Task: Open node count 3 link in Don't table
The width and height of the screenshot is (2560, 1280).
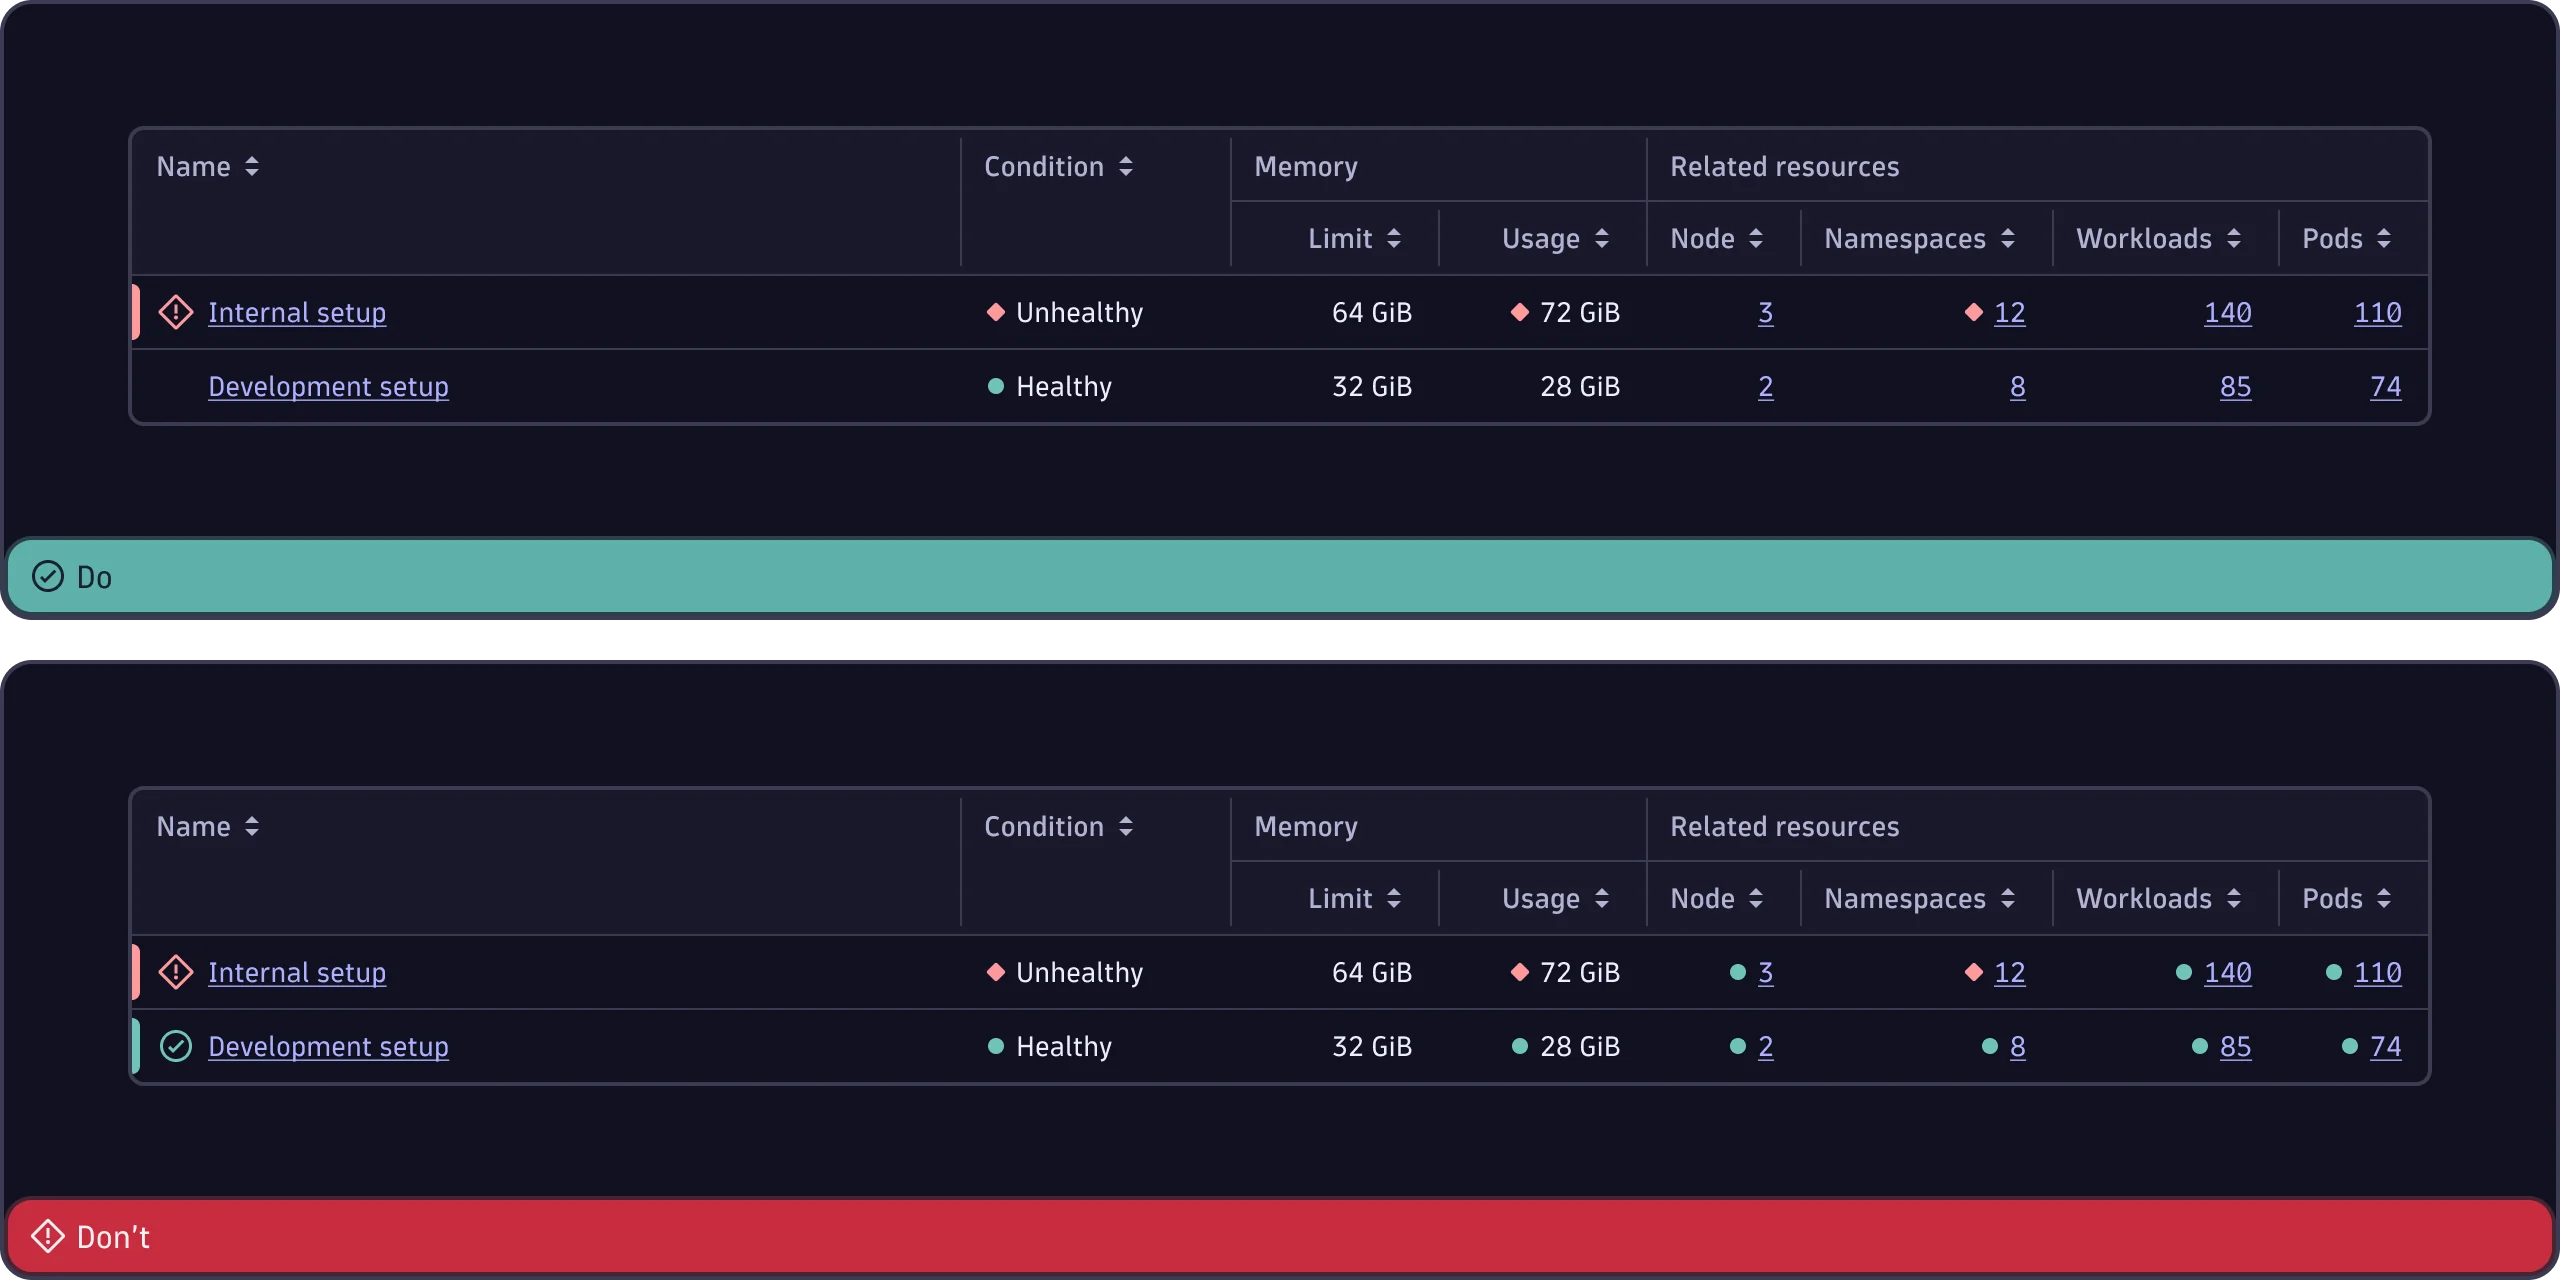Action: (1766, 973)
